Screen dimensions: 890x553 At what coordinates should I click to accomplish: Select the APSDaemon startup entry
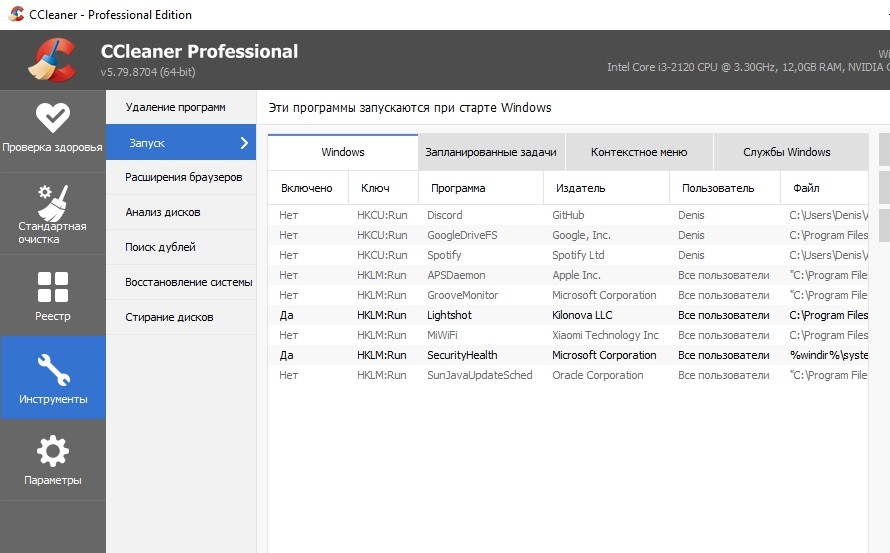[568, 275]
